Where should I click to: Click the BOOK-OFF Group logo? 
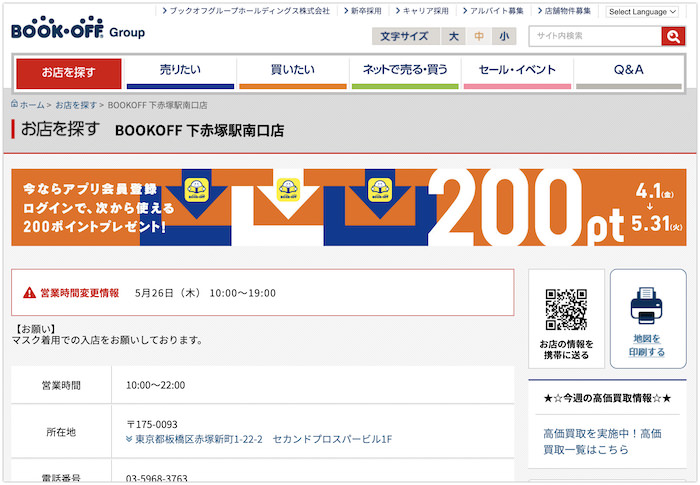[x=78, y=28]
